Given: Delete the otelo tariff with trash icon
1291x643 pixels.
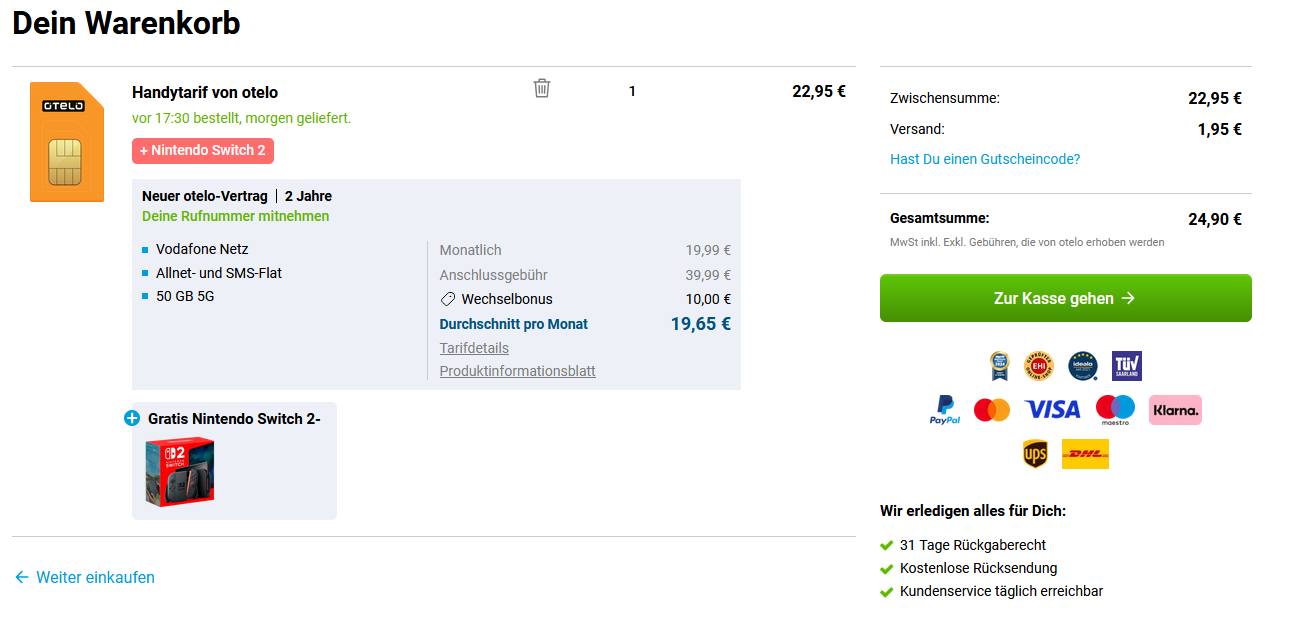Looking at the screenshot, I should [x=542, y=88].
